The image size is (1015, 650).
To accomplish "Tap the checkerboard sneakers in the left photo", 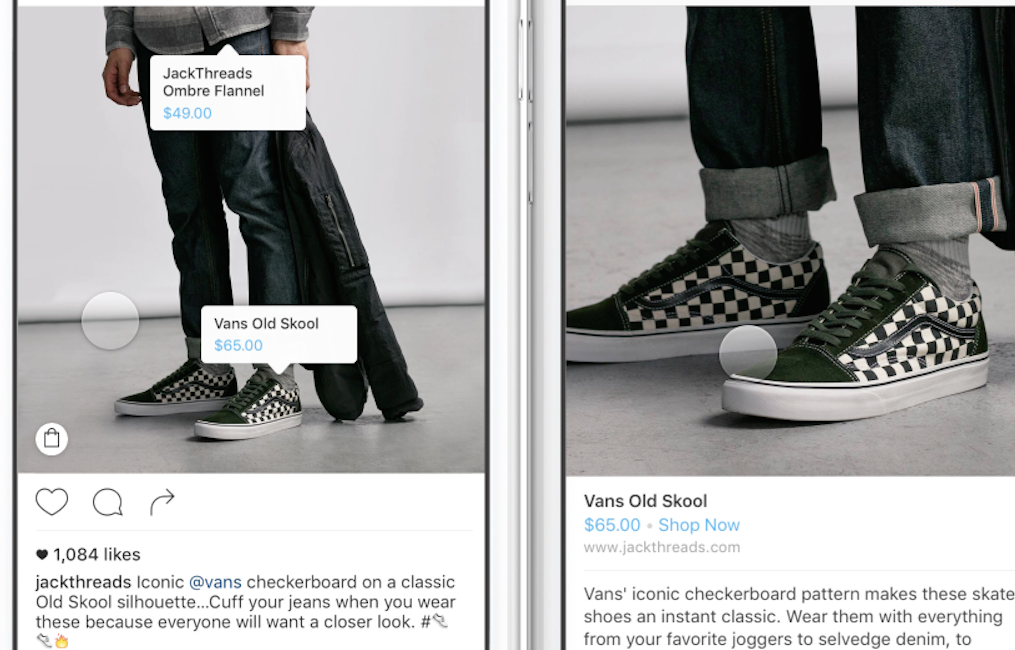I will (208, 400).
